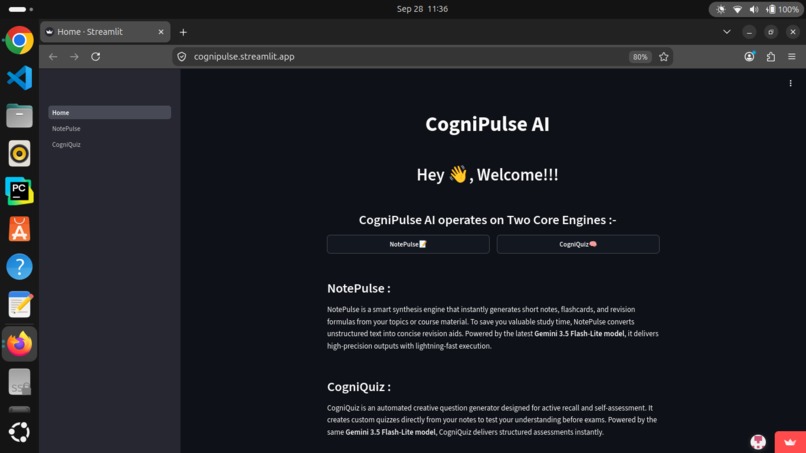Select Home in the sidebar

tap(109, 113)
